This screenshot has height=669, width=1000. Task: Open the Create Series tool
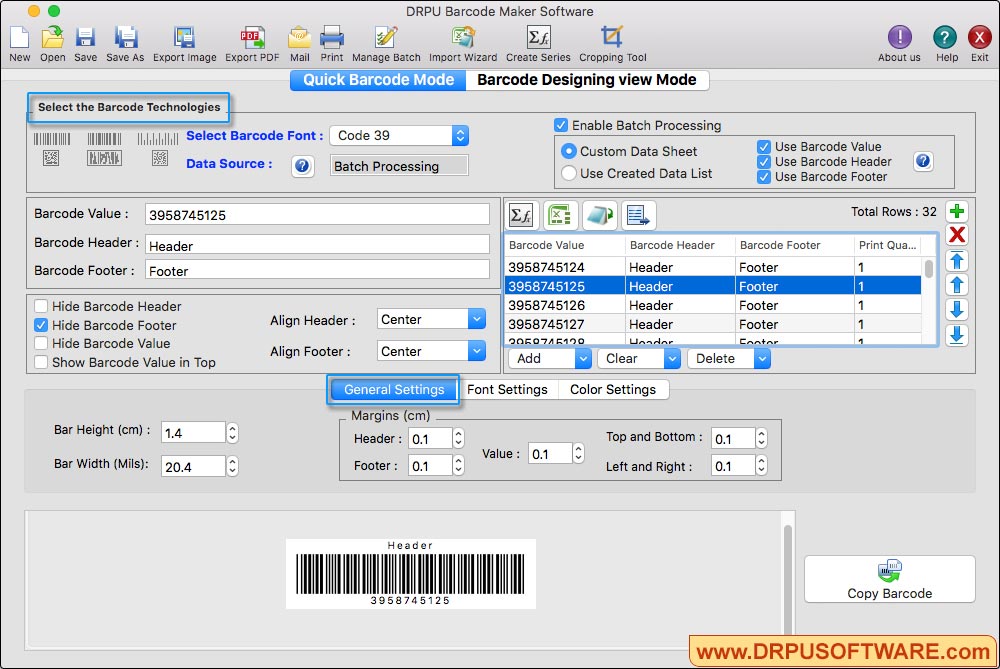[538, 40]
